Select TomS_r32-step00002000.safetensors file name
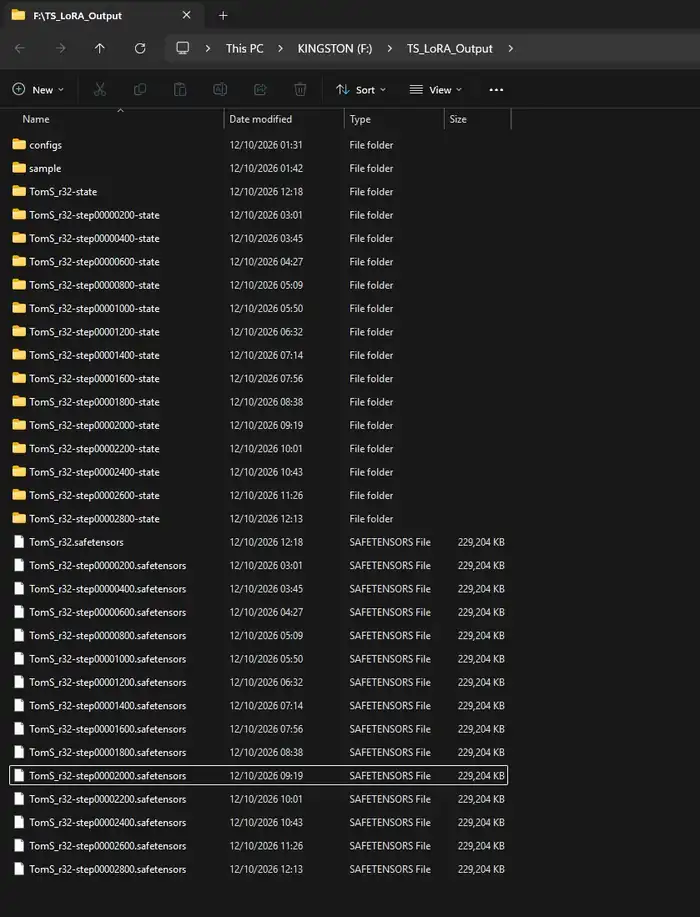Screen dimensions: 700x917 click(108, 776)
